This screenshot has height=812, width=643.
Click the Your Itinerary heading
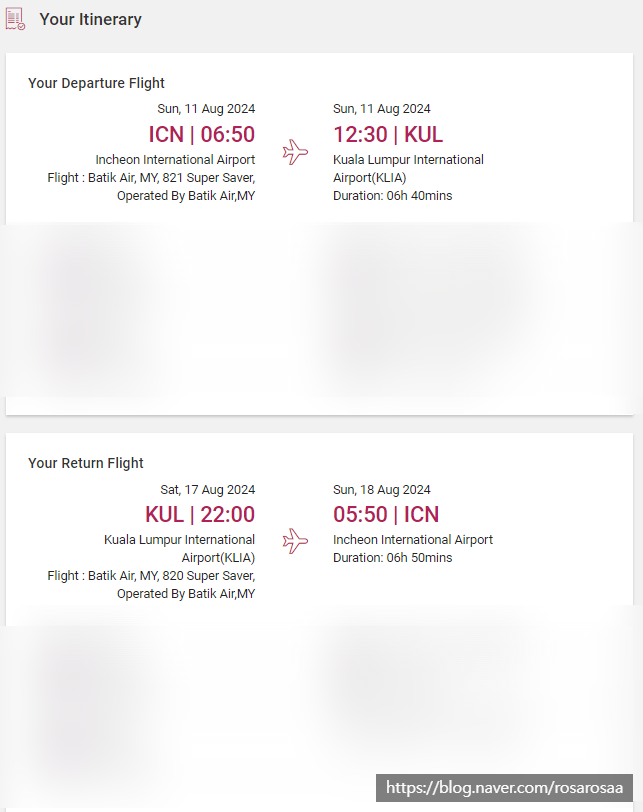point(90,19)
